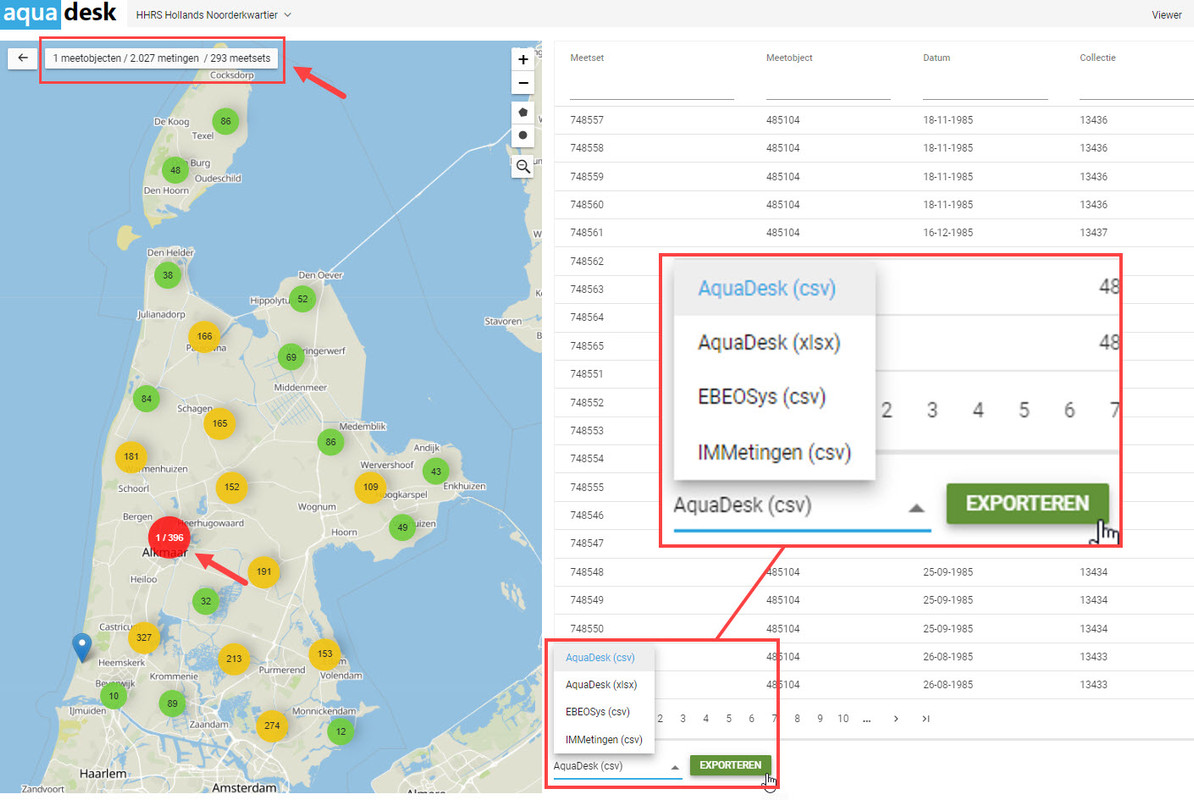Click the yellow 165 cluster near Schagen
The height and width of the screenshot is (800, 1194).
pos(219,423)
